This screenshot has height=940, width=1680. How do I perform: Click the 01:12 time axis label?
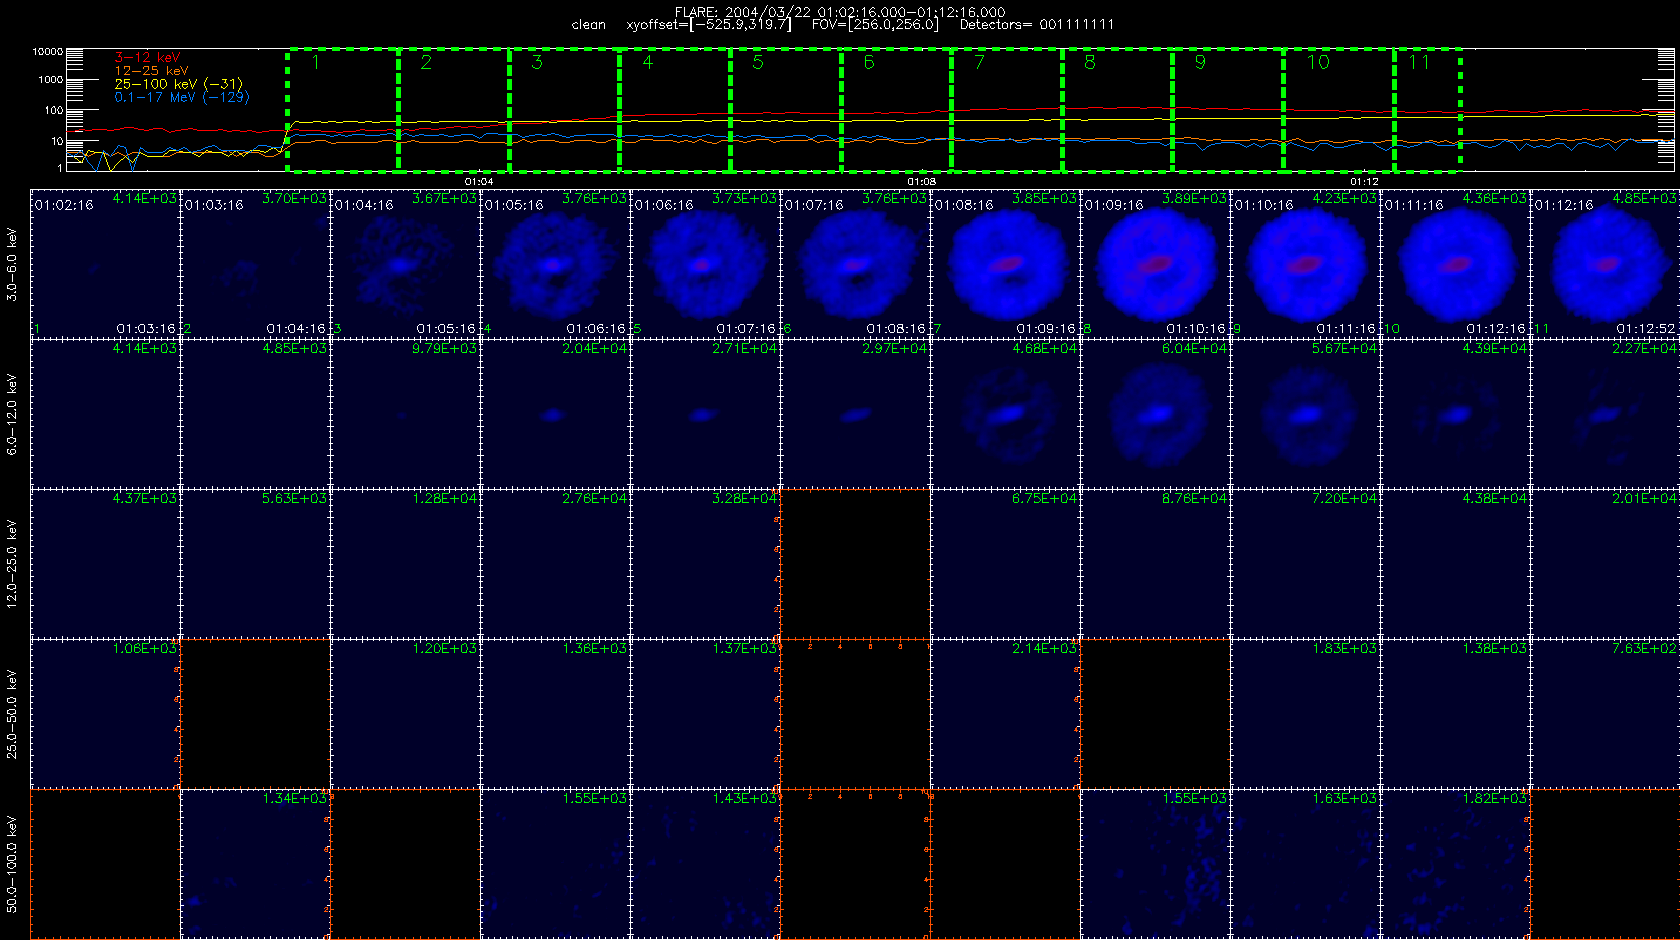1365,181
